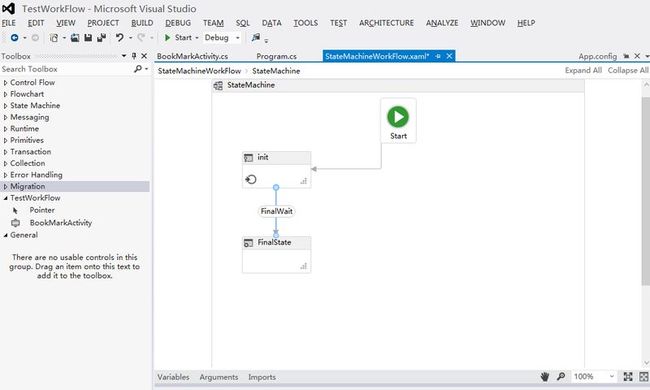Open the Variables panel
The image size is (650, 390).
tap(173, 377)
